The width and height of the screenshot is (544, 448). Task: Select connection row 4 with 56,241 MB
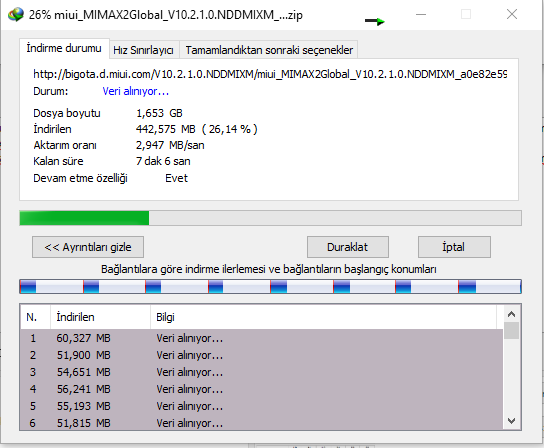click(261, 389)
